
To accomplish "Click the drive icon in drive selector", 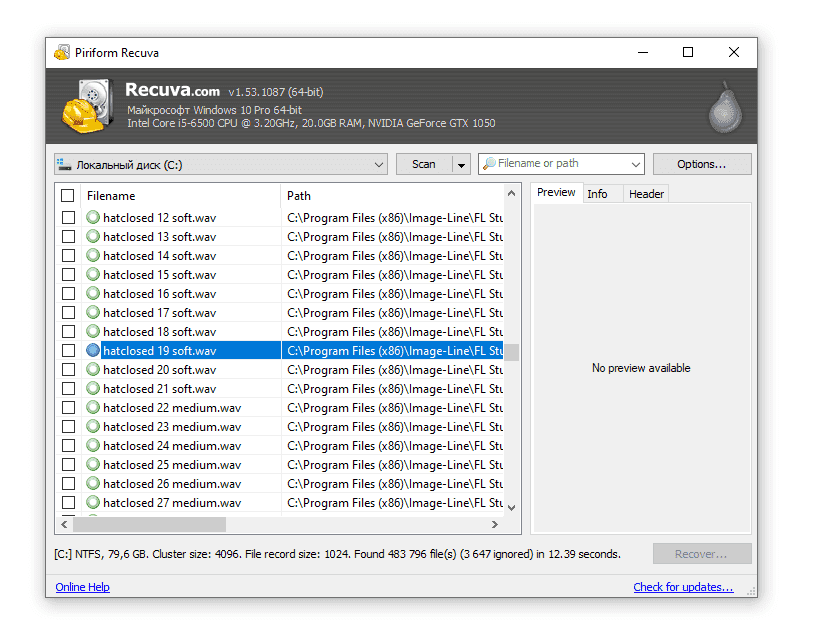I will (x=64, y=164).
